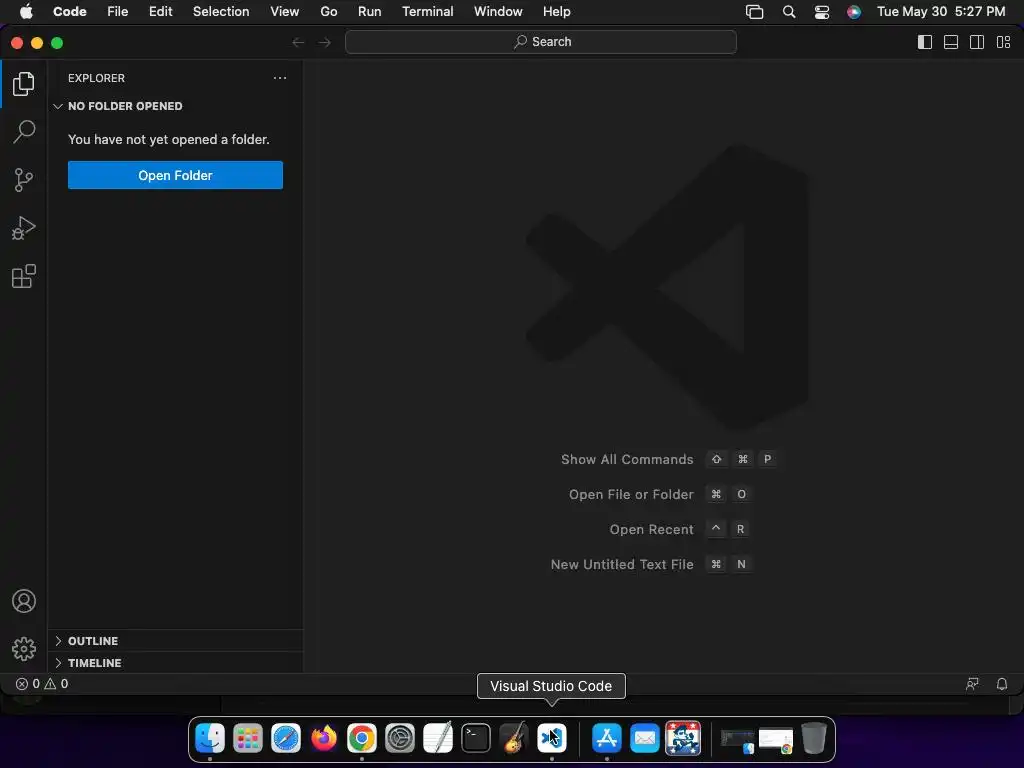Open the Edit menu
Viewport: 1024px width, 768px height.
161,12
